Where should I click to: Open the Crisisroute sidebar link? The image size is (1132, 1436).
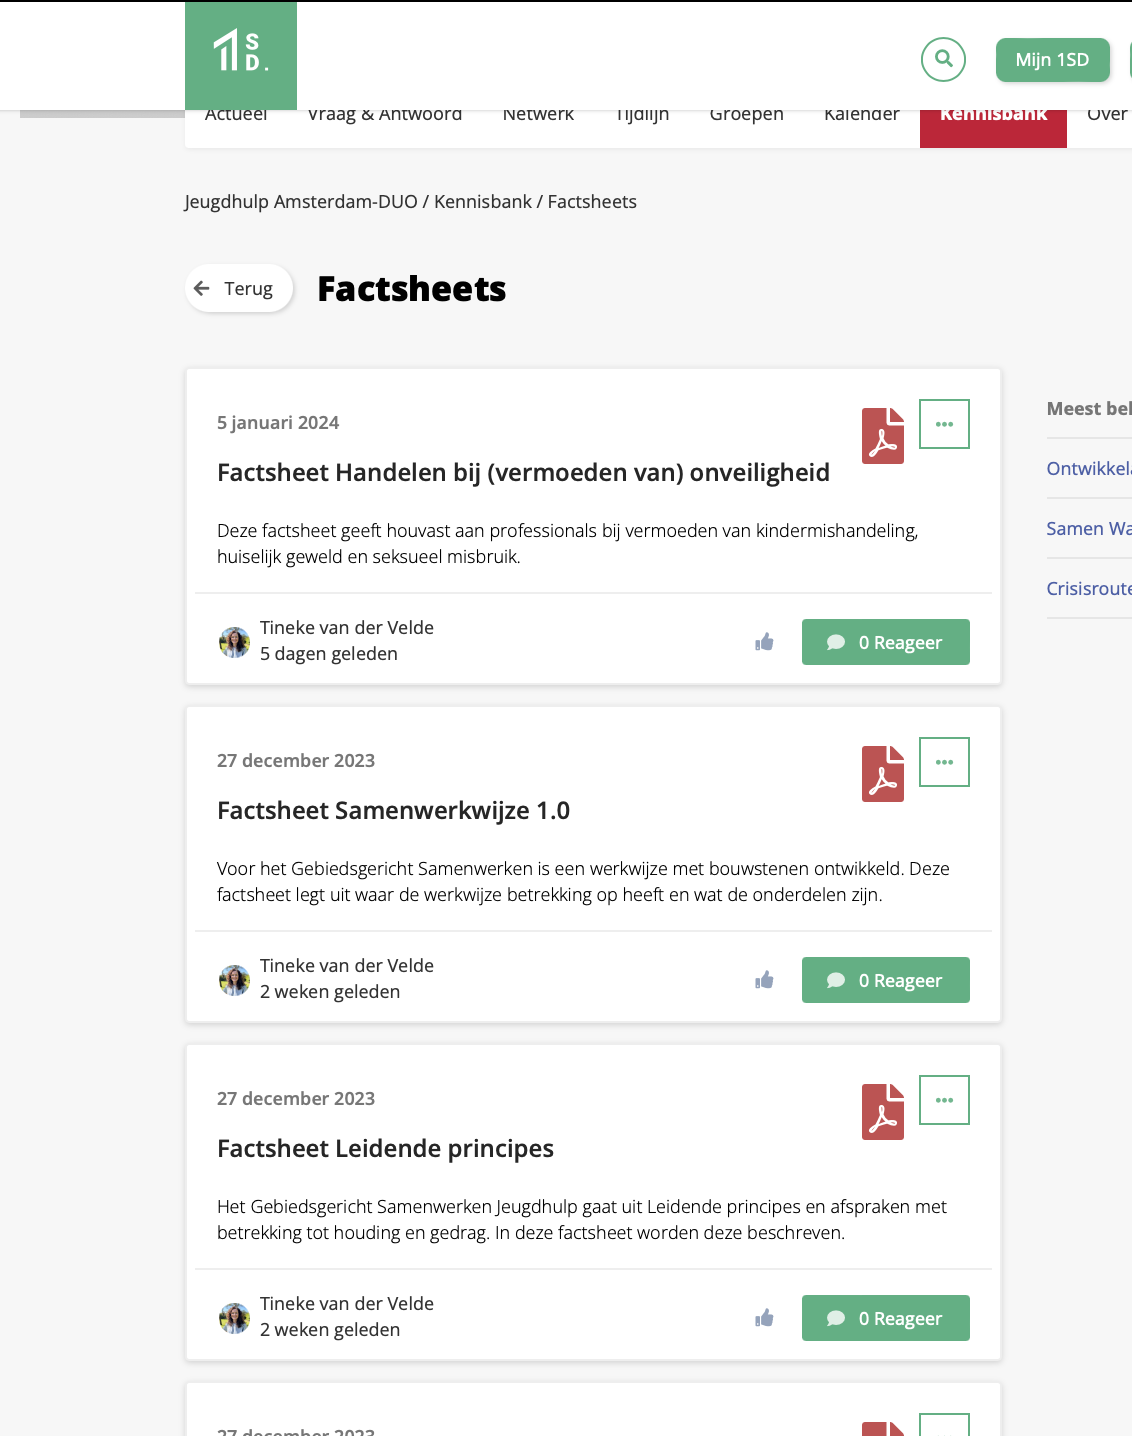pyautogui.click(x=1088, y=589)
